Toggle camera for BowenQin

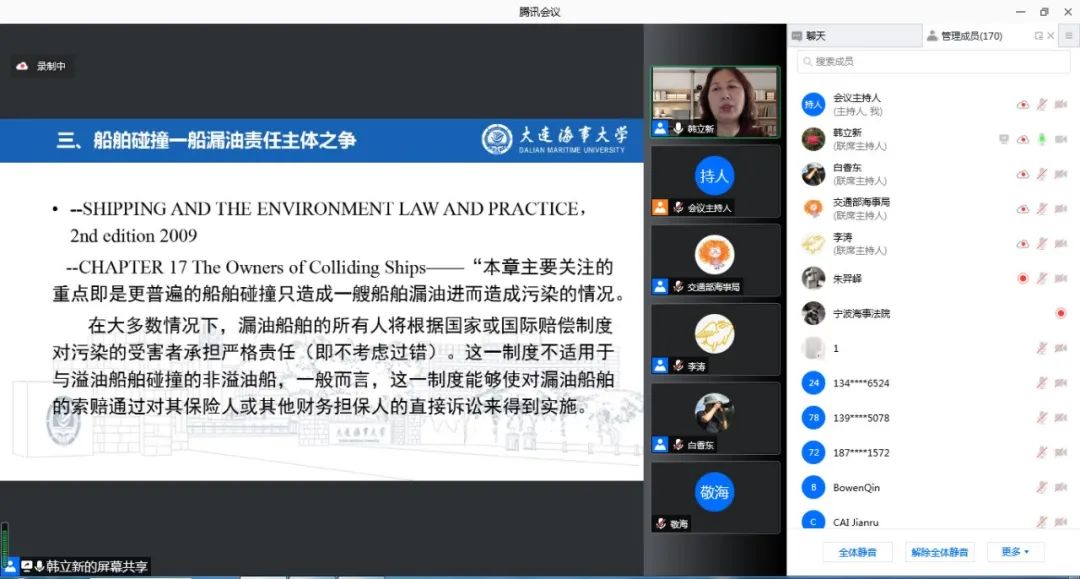coord(1060,487)
